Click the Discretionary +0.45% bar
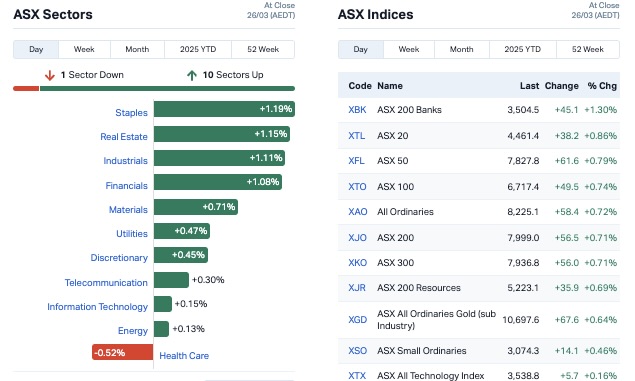 coord(181,255)
